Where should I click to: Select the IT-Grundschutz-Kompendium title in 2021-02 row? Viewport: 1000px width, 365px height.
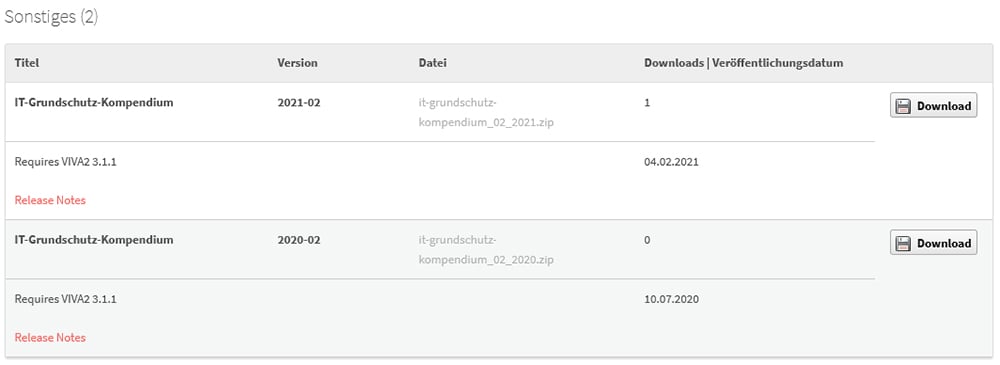pyautogui.click(x=94, y=102)
